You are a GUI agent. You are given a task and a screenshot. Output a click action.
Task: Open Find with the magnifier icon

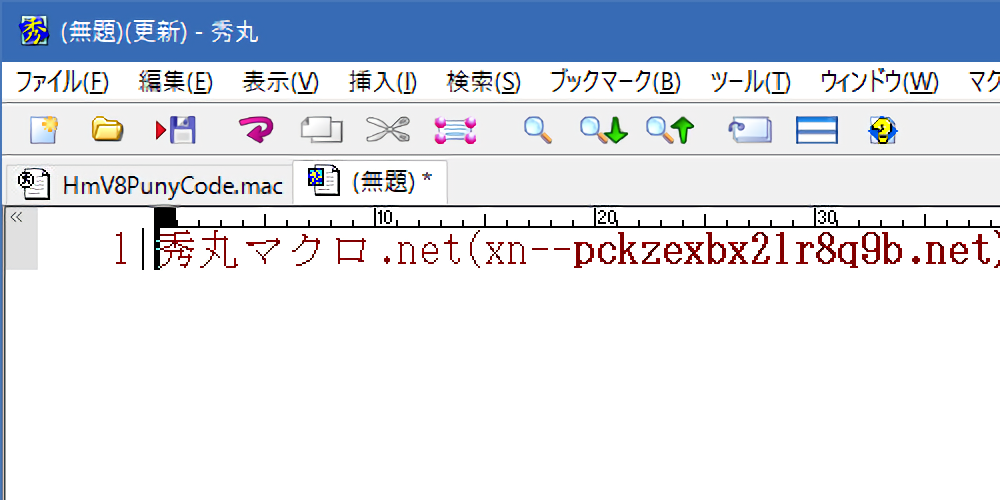[x=538, y=130]
